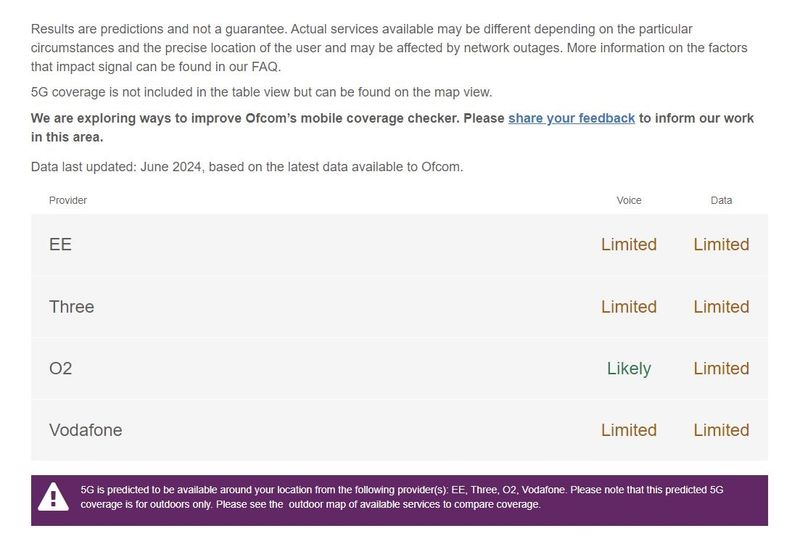Click O2's Likely voice coverage status
This screenshot has height=539, width=800.
[628, 369]
